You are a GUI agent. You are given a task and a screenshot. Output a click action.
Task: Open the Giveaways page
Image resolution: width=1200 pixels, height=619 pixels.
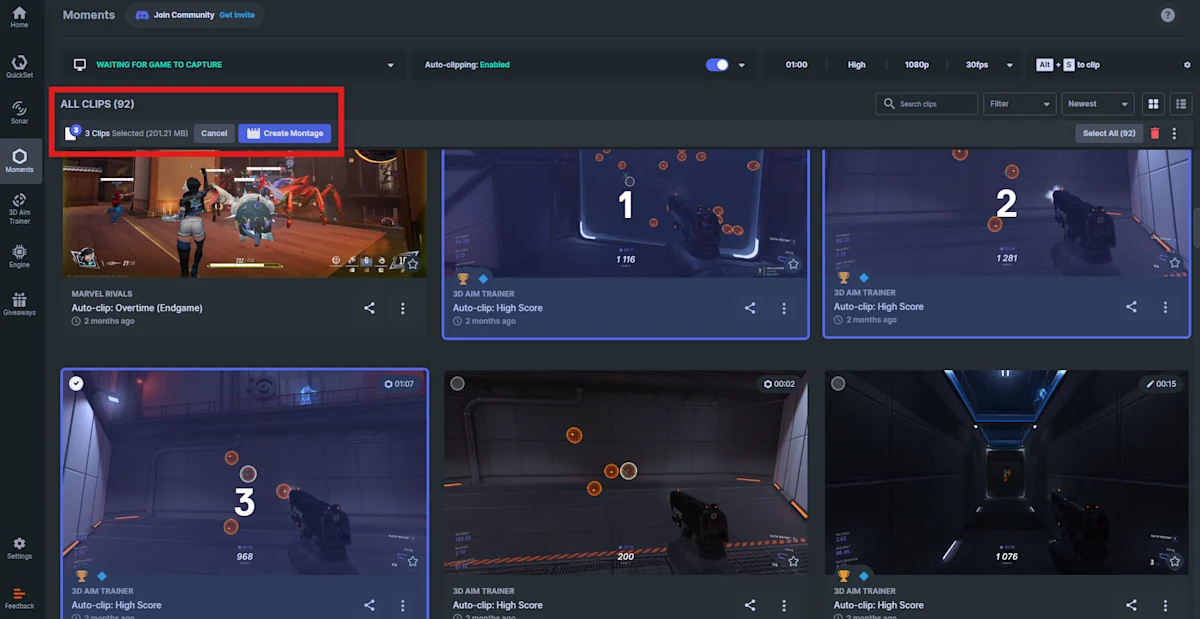click(x=19, y=302)
